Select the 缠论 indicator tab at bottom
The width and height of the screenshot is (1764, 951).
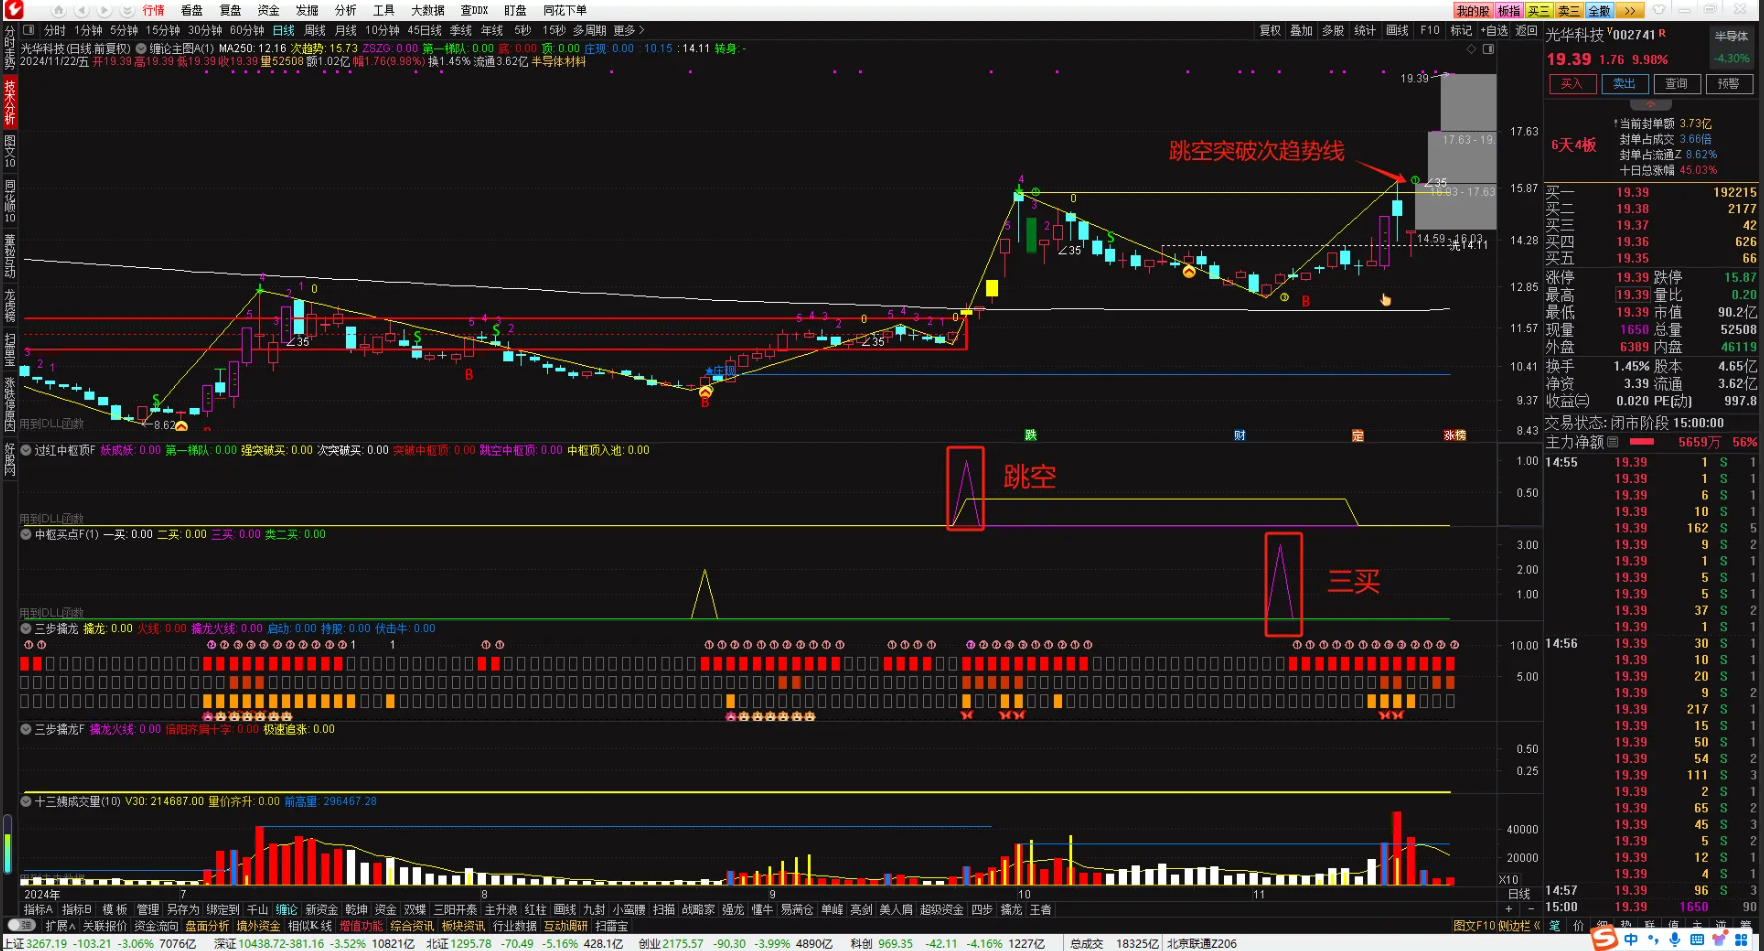coord(287,910)
